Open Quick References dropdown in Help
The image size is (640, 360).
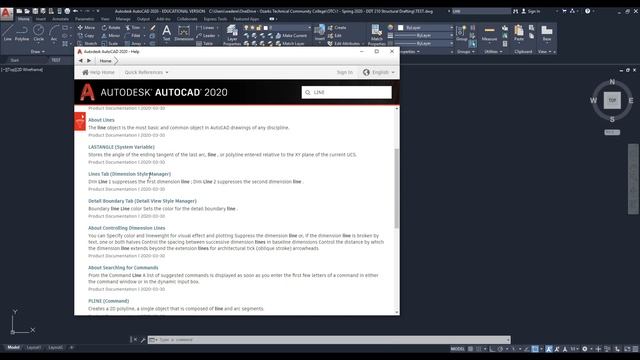point(146,72)
